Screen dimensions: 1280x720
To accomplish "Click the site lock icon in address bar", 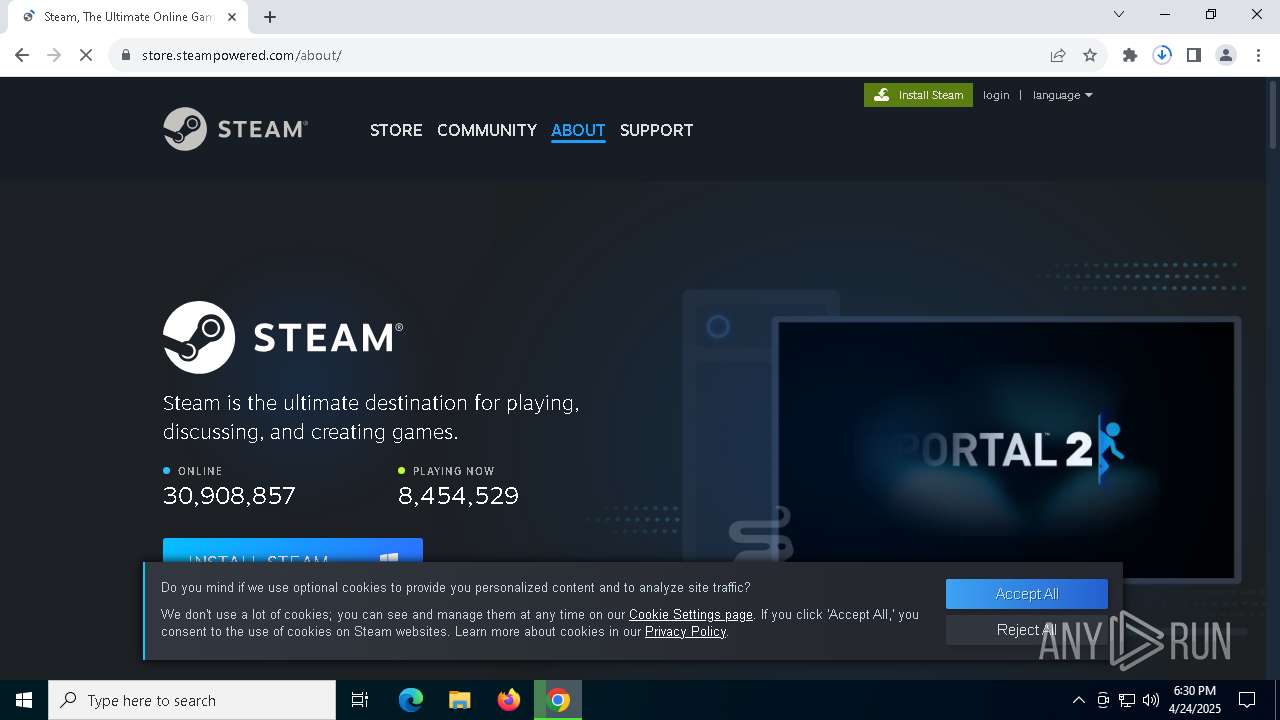I will coord(126,55).
